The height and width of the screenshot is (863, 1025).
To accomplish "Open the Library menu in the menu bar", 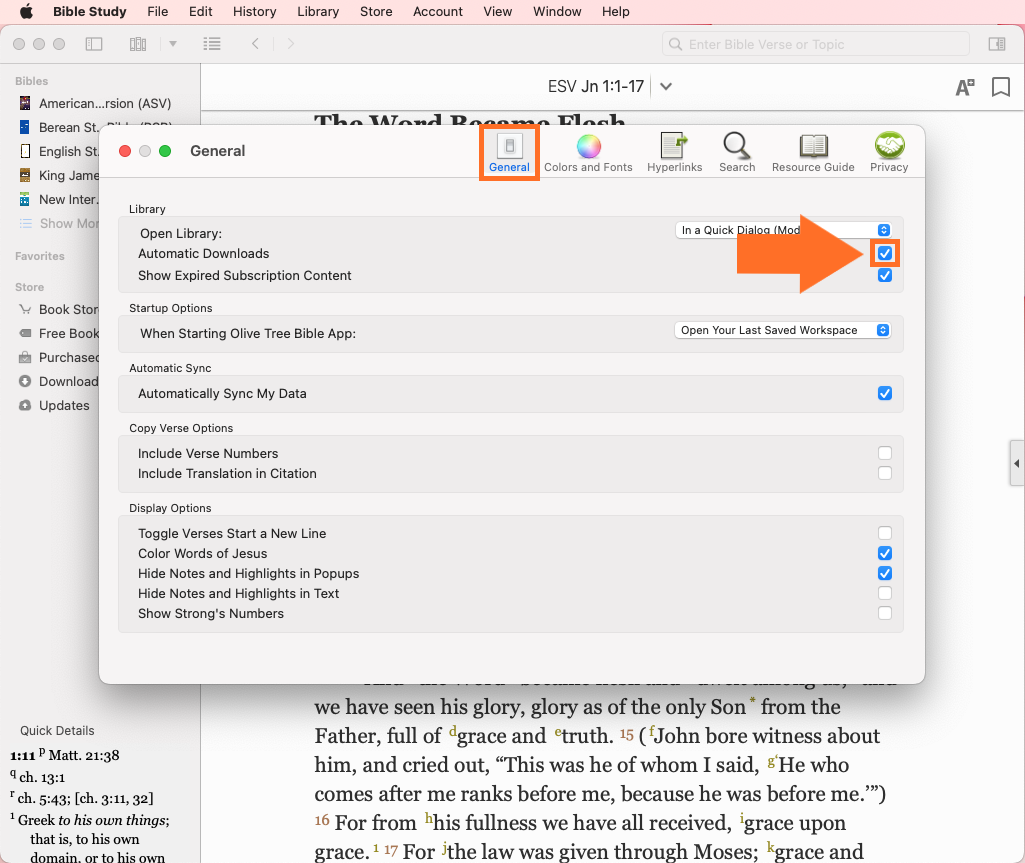I will (318, 12).
